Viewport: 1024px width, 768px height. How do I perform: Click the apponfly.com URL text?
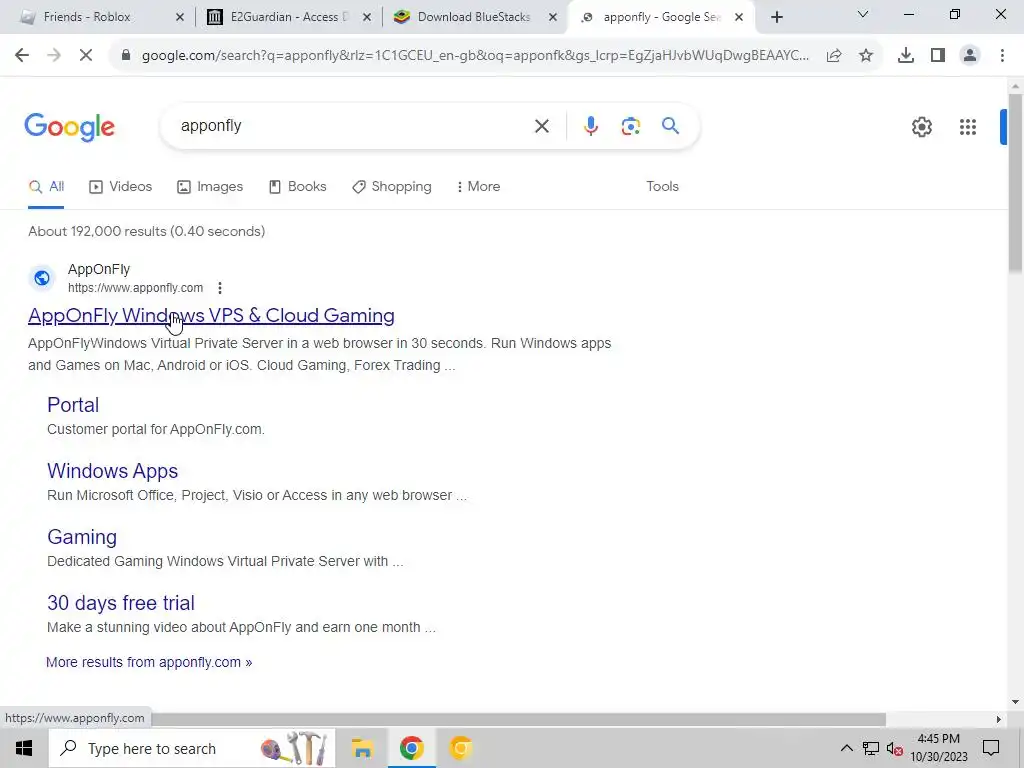point(135,288)
